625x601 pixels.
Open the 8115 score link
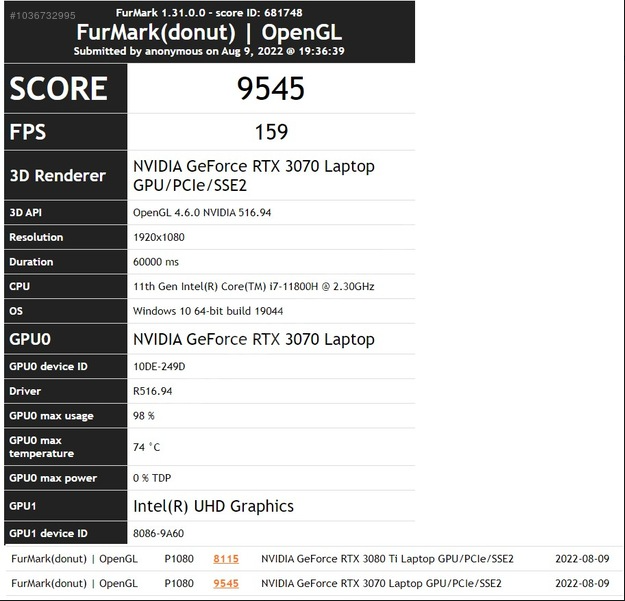coord(226,559)
